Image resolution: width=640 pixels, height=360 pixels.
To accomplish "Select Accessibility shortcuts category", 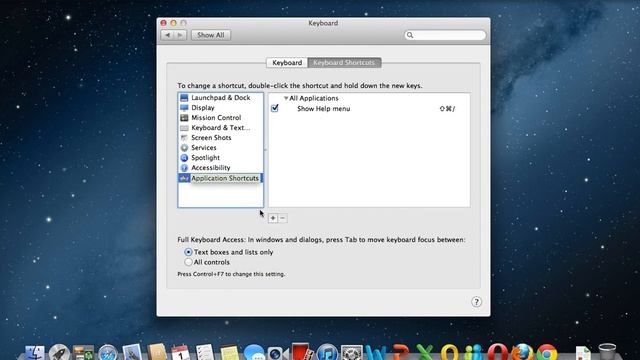I will click(x=220, y=168).
